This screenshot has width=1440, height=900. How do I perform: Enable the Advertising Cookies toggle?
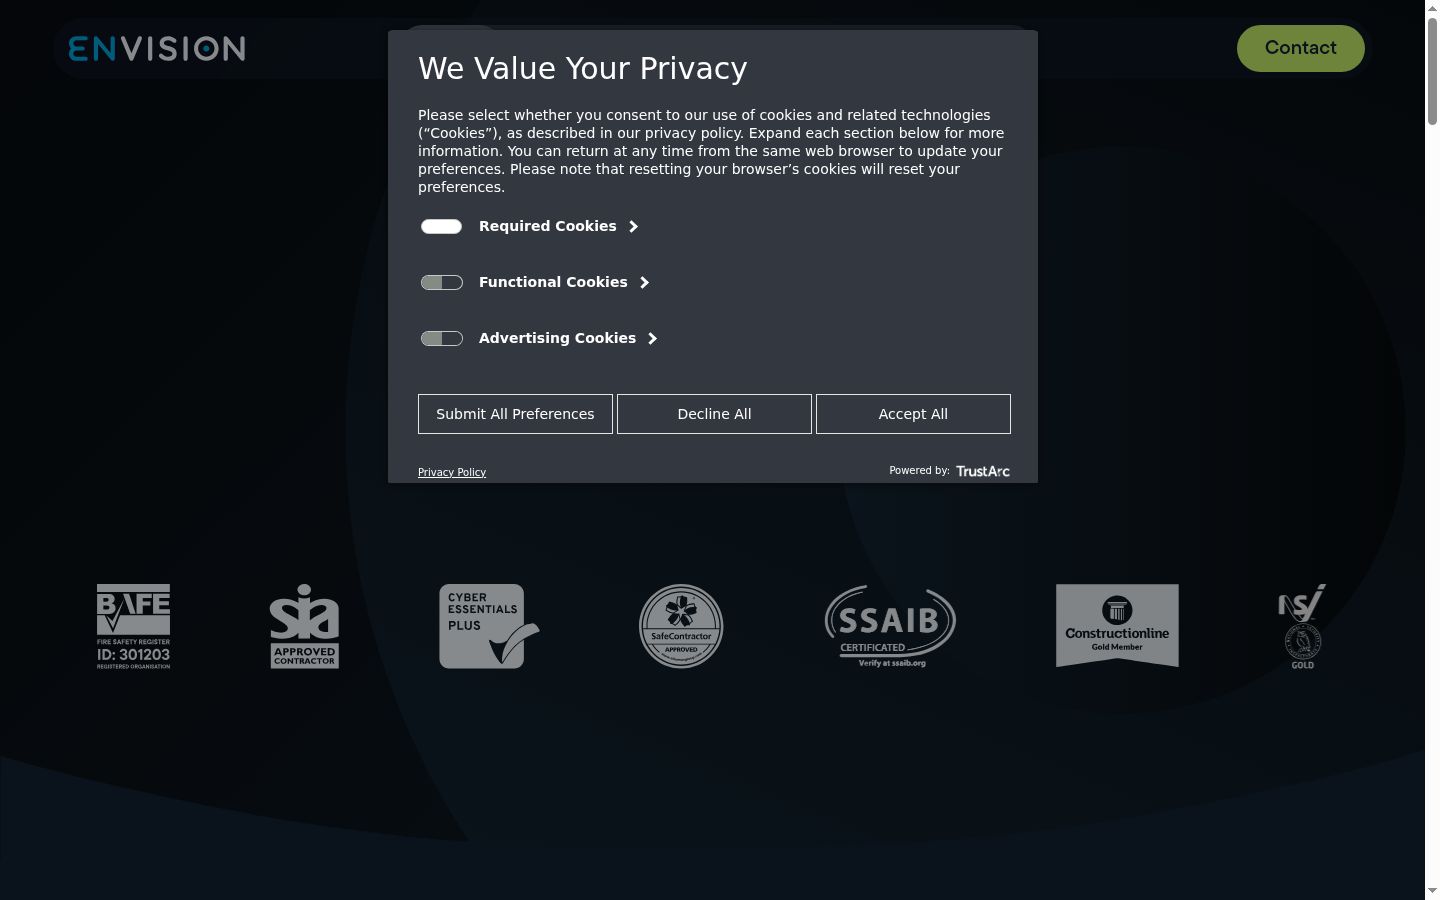(x=441, y=338)
